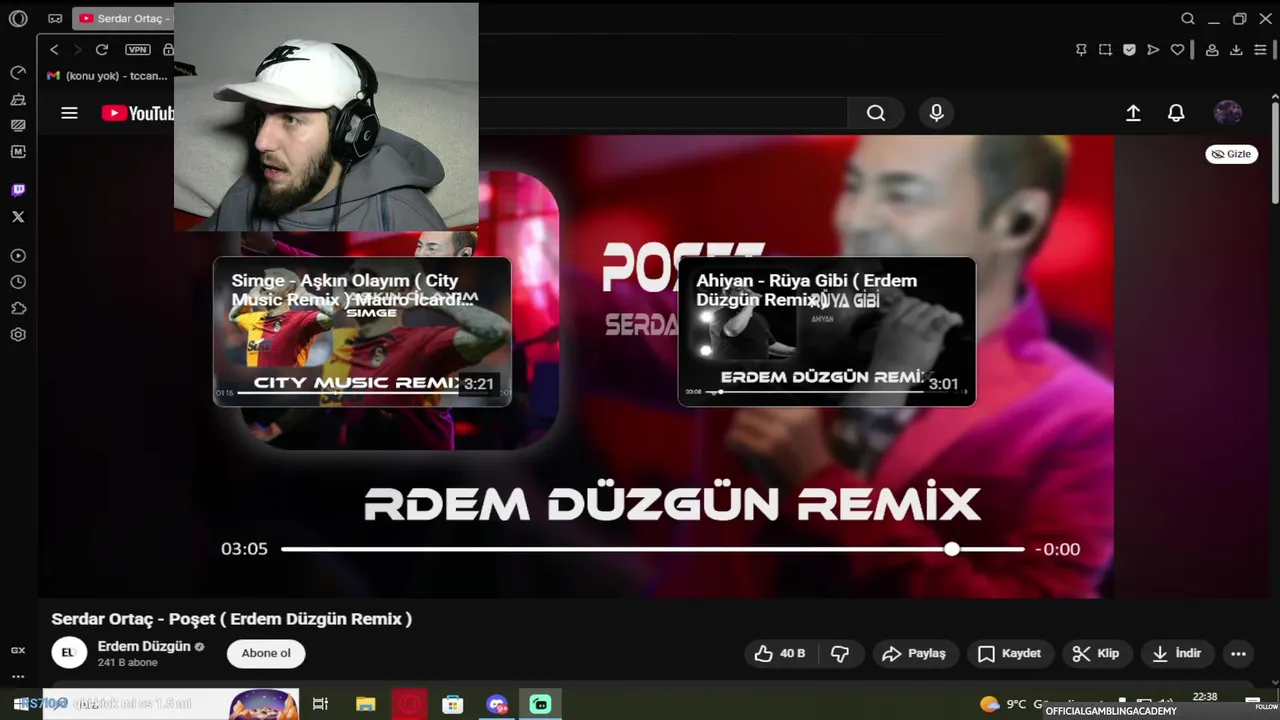Open the GX gaming controller icon left of the tabs
Screen dimensions: 1280x720
(55, 18)
